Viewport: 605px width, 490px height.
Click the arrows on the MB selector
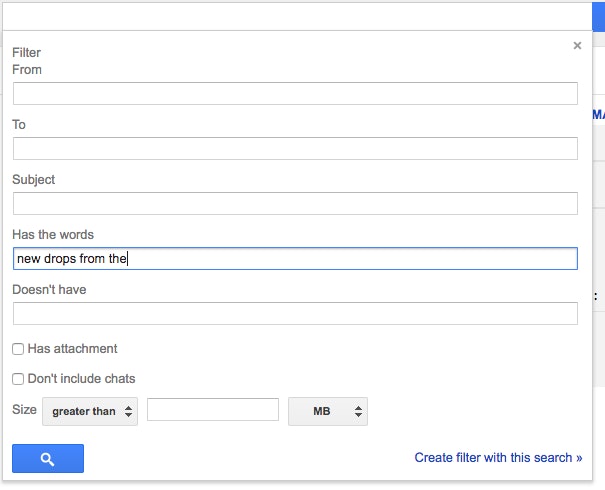click(x=358, y=411)
